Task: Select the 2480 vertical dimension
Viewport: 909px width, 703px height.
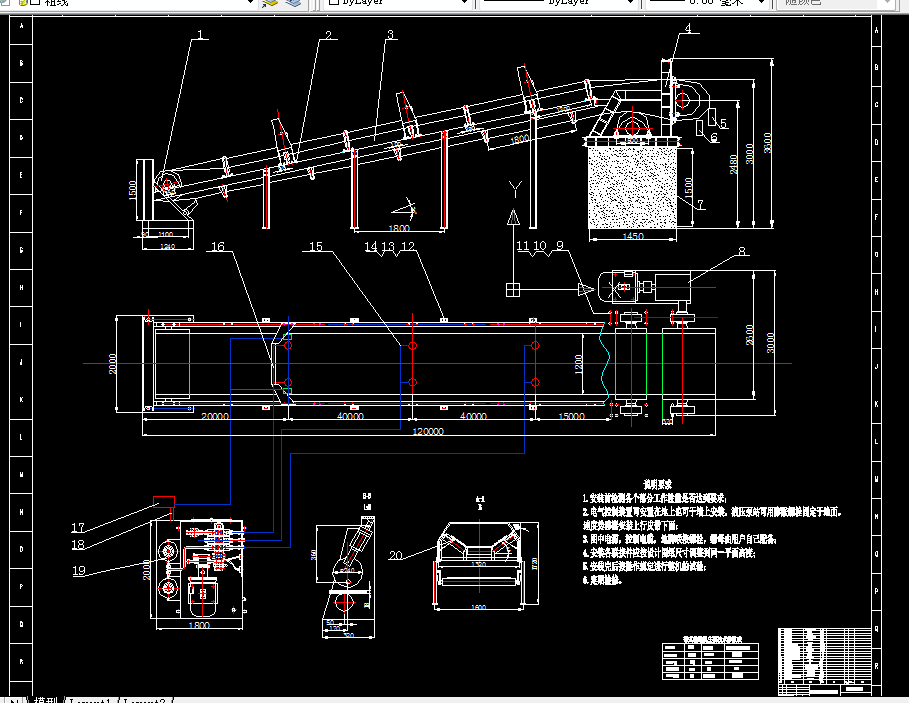Action: point(733,164)
